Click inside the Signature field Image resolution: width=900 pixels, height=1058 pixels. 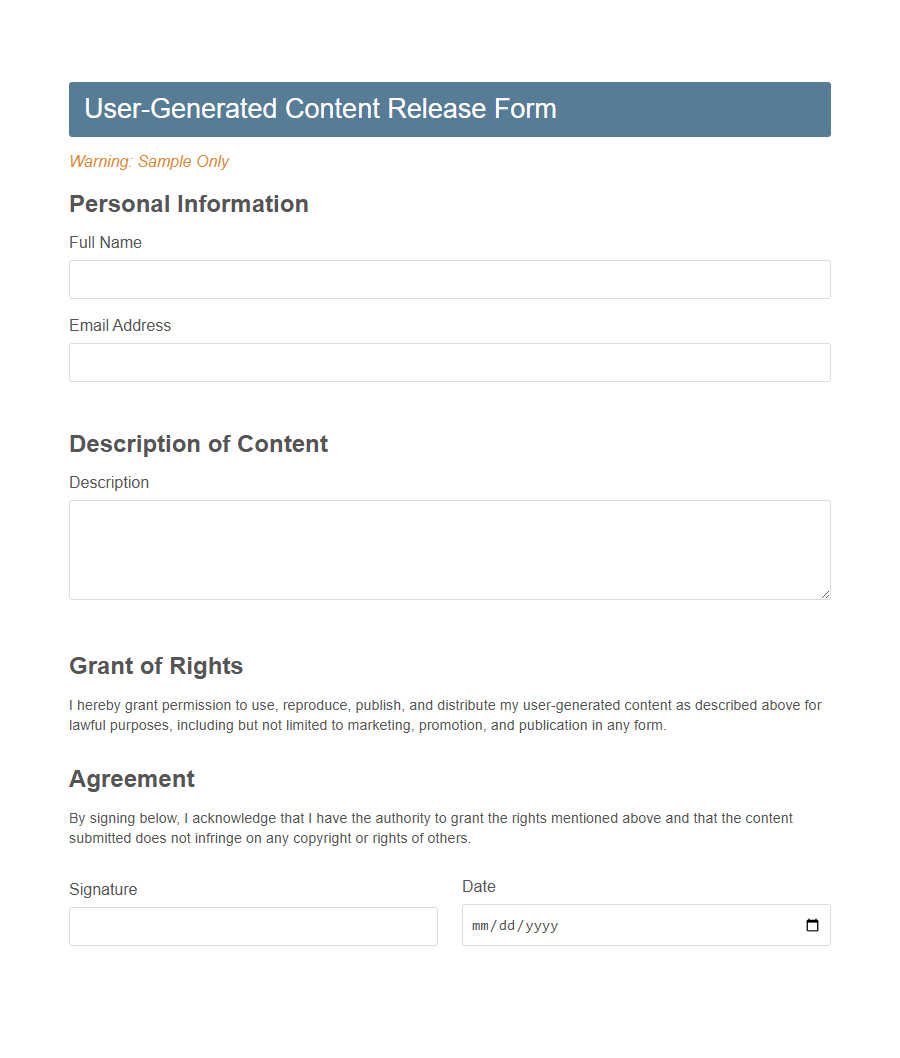pos(253,926)
